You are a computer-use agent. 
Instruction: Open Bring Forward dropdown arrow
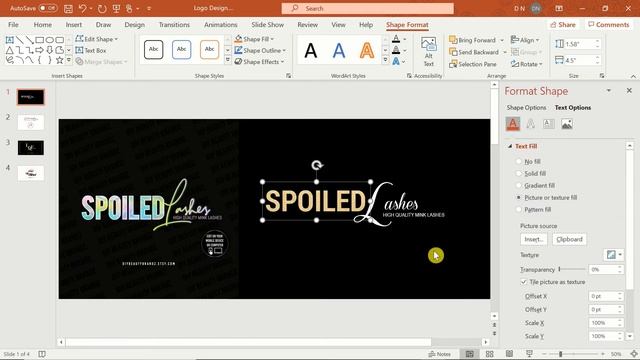[x=502, y=40]
